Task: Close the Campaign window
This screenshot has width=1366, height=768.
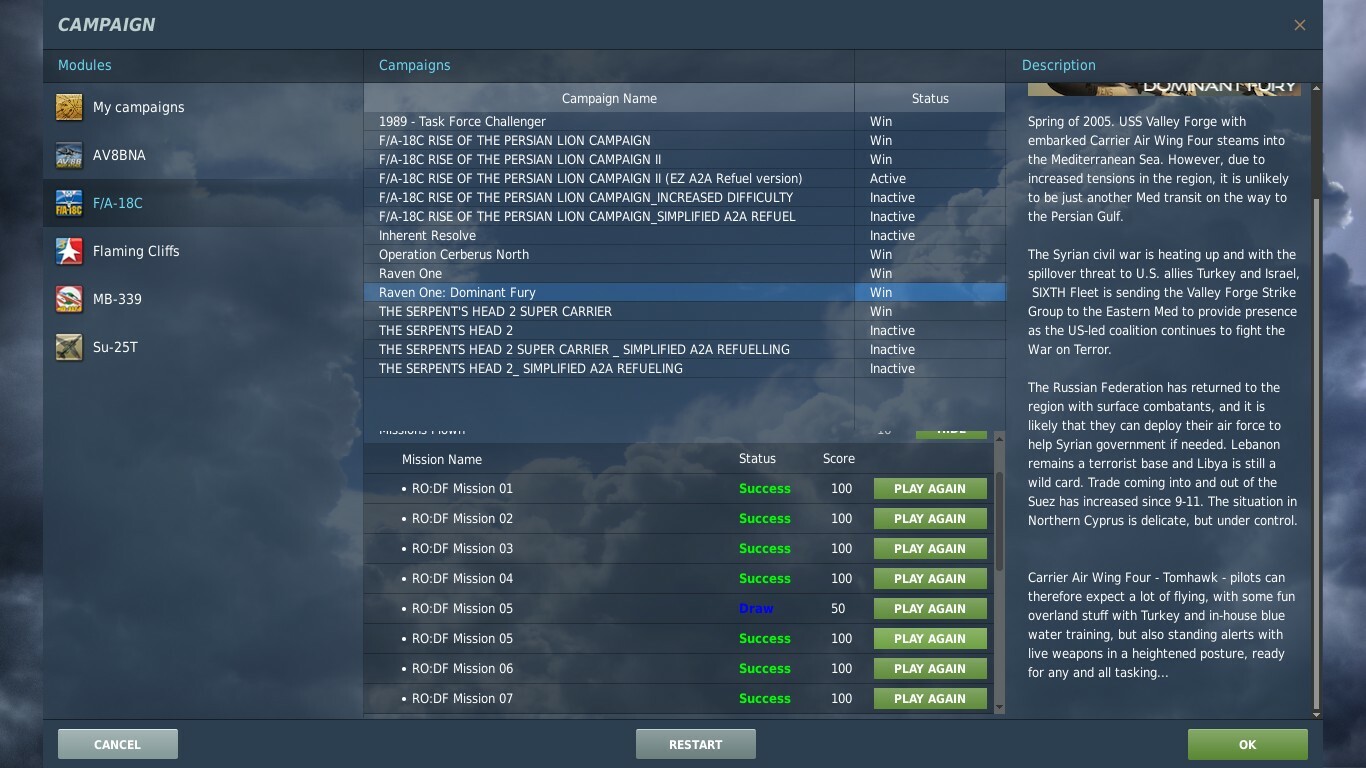Action: point(1300,25)
